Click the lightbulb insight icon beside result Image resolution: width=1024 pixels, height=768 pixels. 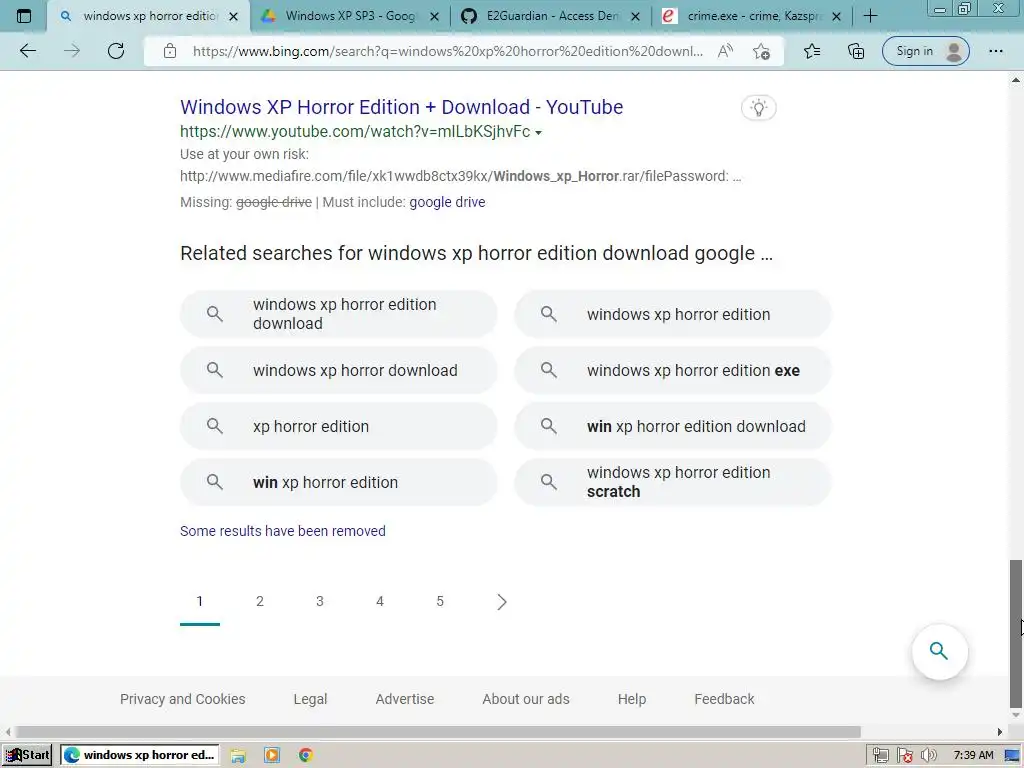point(758,108)
